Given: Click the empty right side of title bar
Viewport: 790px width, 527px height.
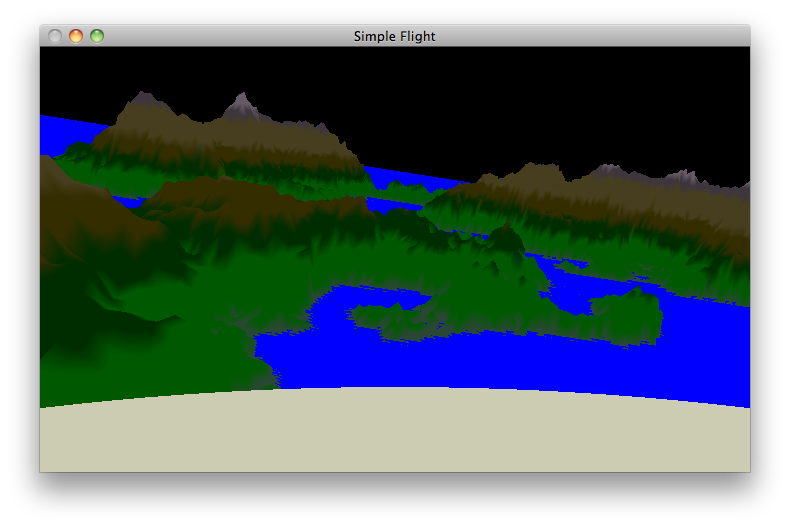Looking at the screenshot, I should [x=620, y=36].
